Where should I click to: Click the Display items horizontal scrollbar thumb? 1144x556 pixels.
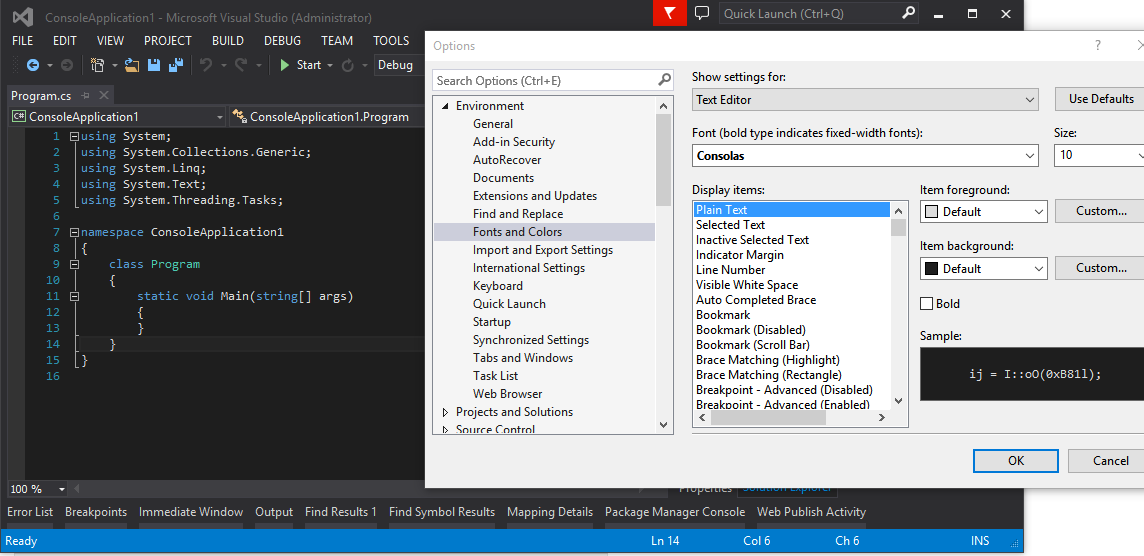click(x=768, y=418)
